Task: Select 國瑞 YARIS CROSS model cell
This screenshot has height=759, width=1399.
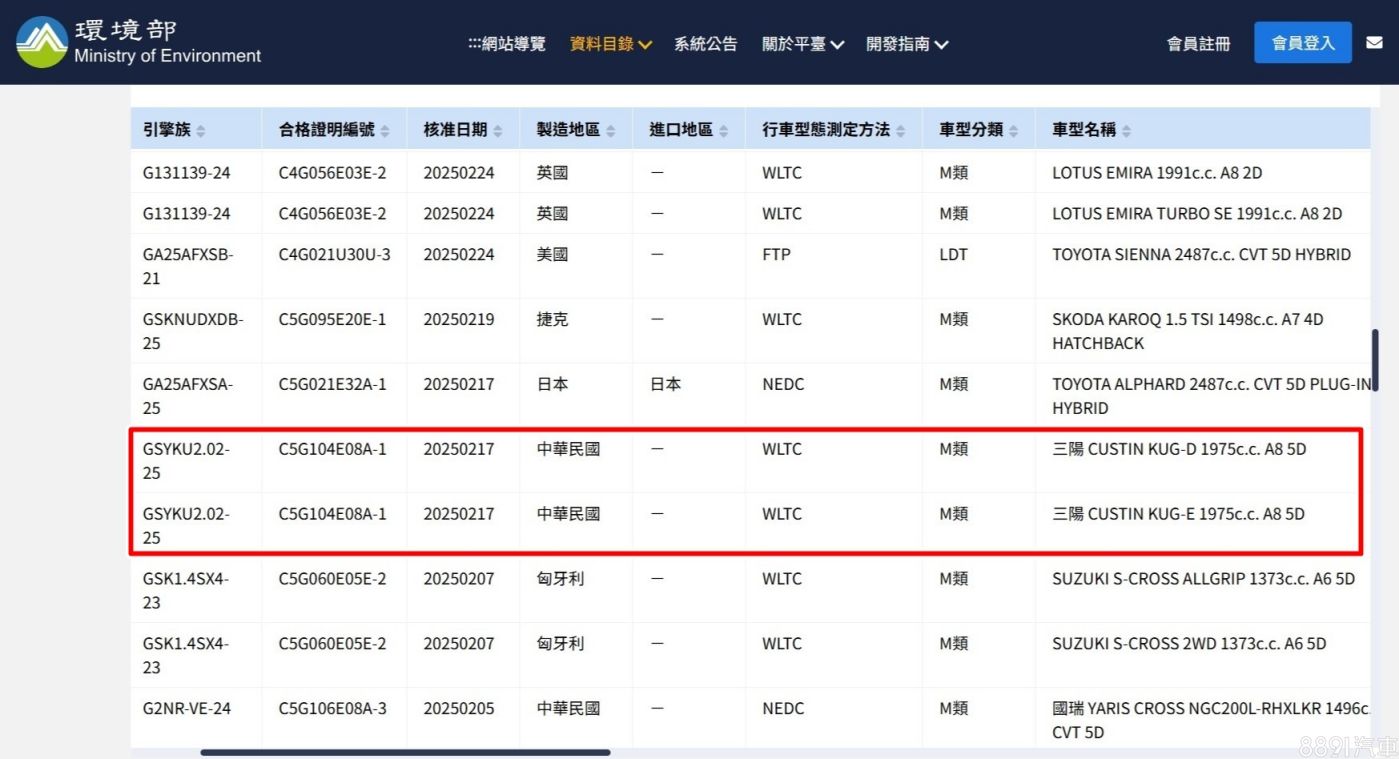Action: click(x=1210, y=720)
